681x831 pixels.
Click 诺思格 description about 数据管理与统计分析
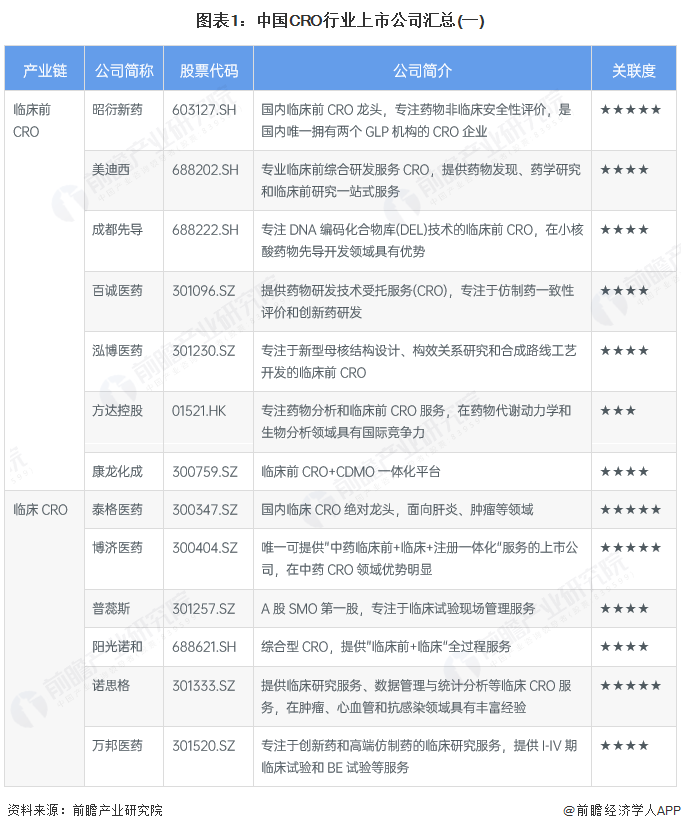tap(416, 696)
